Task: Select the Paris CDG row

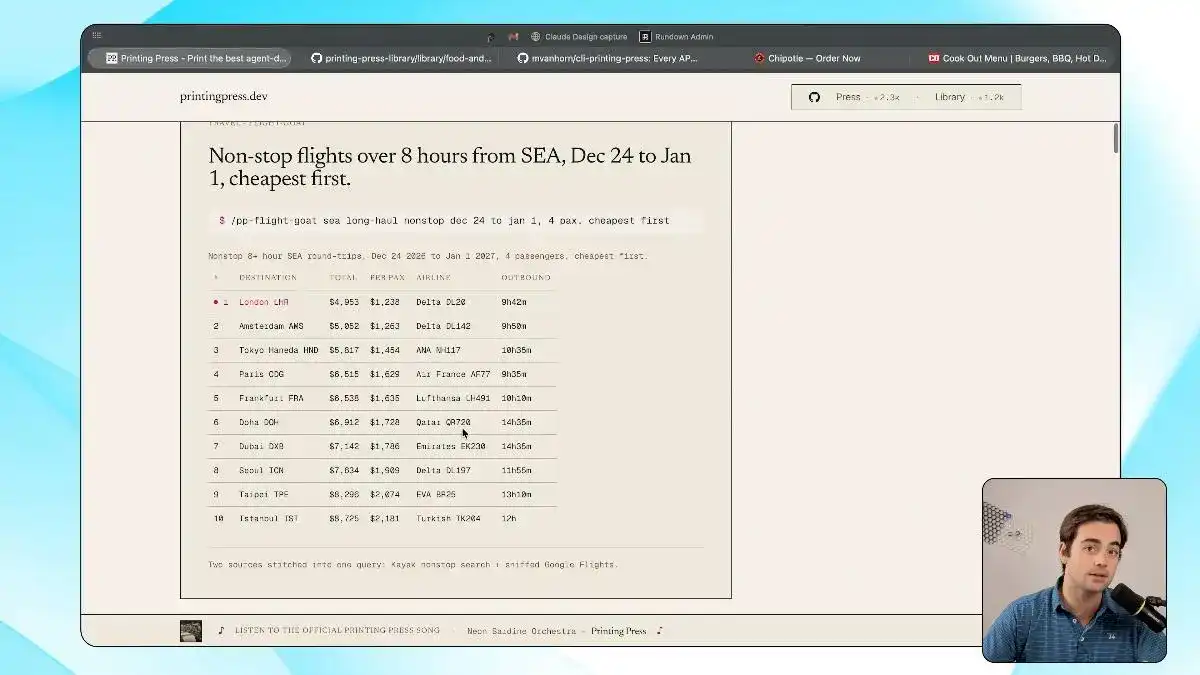Action: coord(382,374)
